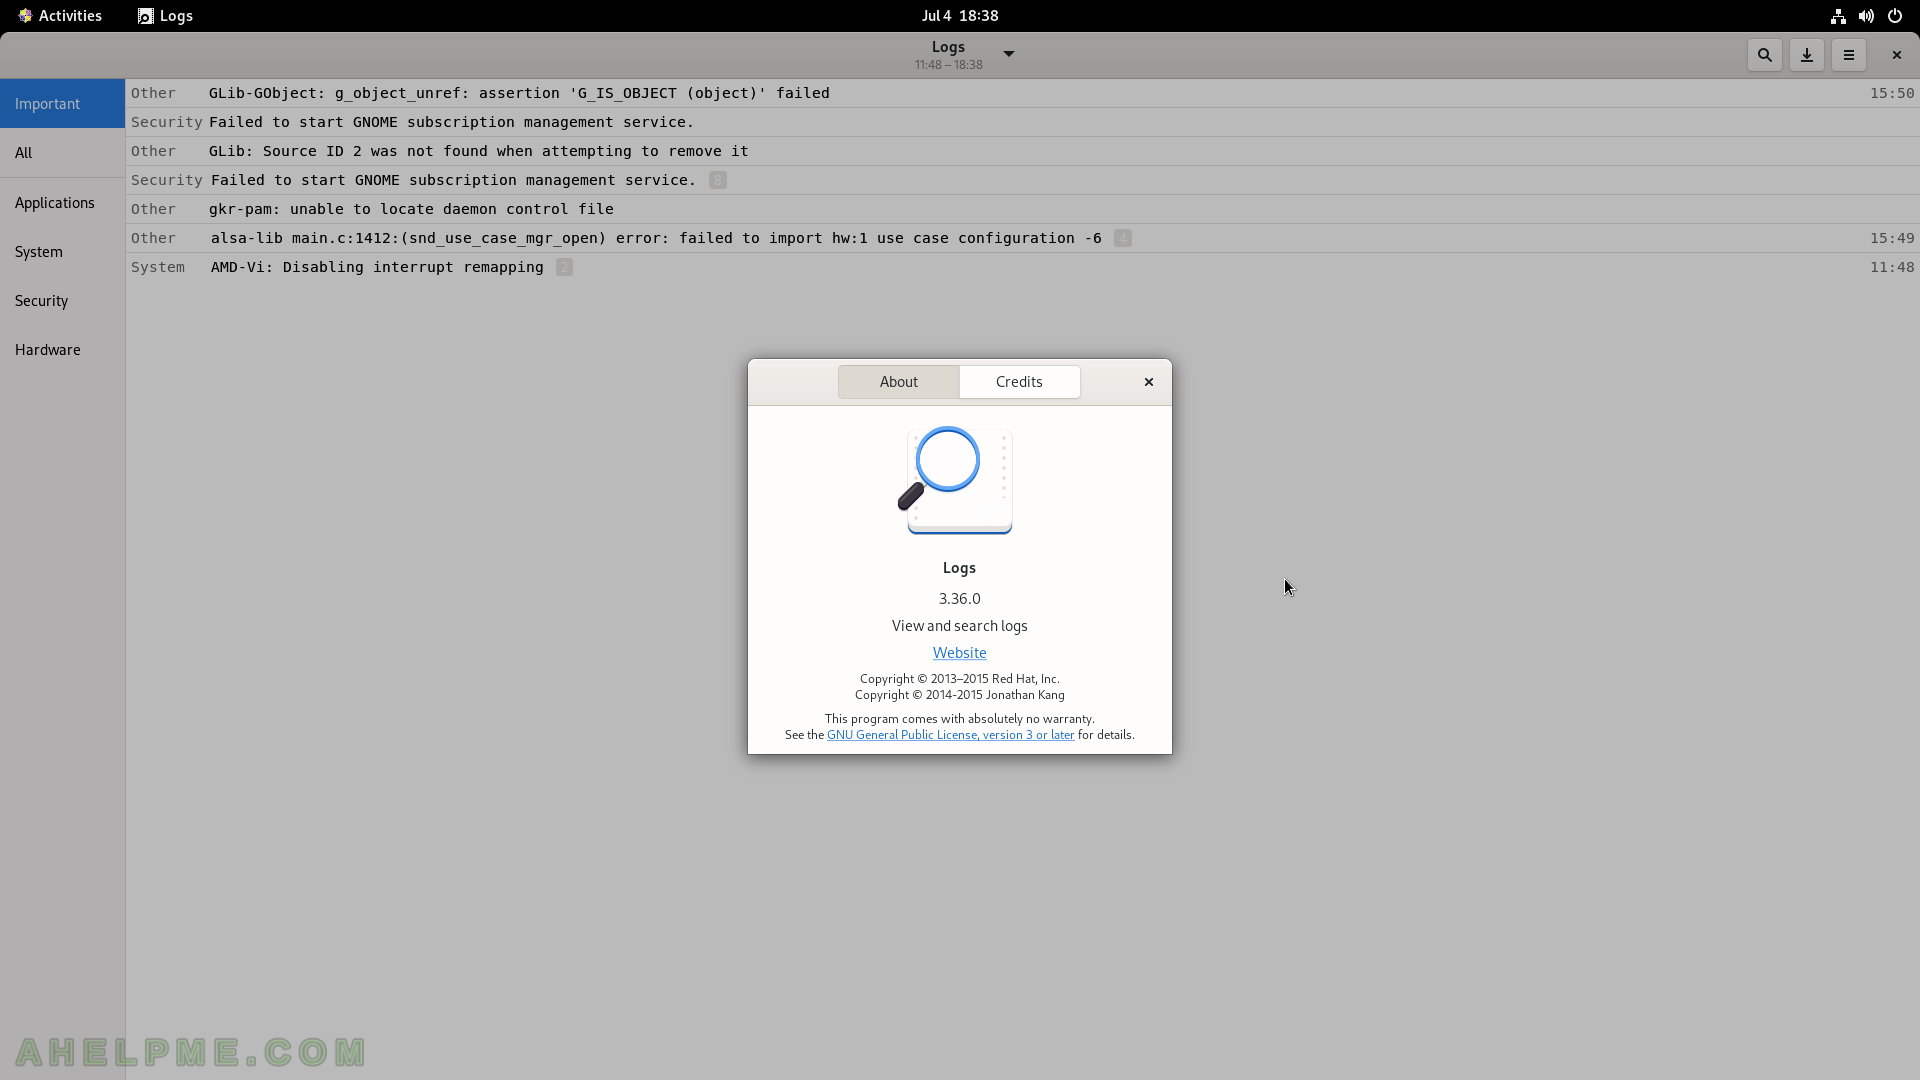Open the Website link
Image resolution: width=1920 pixels, height=1080 pixels.
point(959,653)
